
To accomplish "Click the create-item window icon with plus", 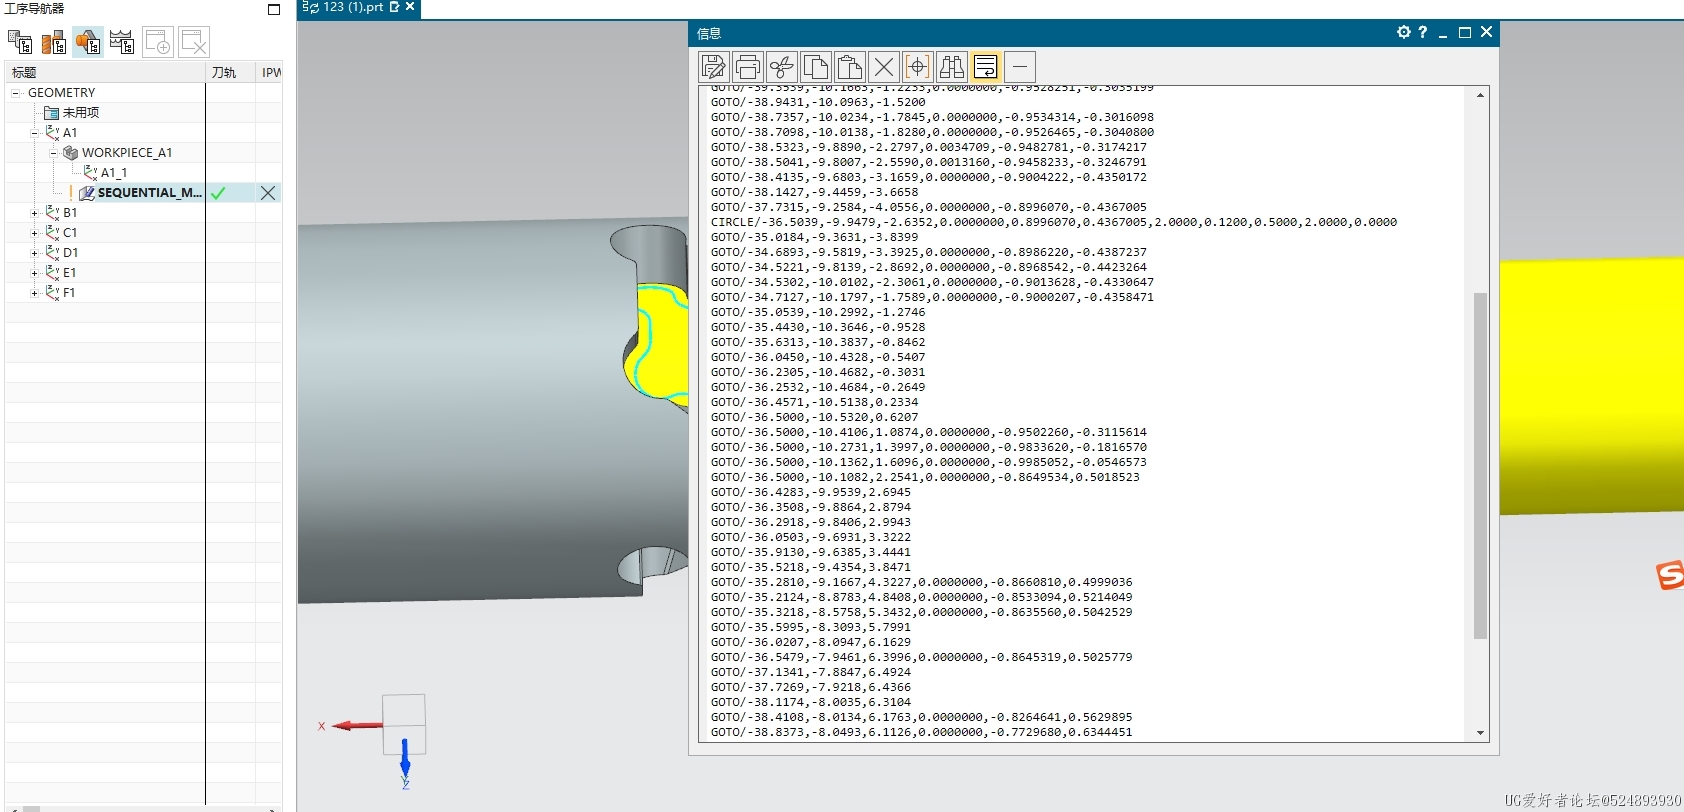I will [x=158, y=42].
